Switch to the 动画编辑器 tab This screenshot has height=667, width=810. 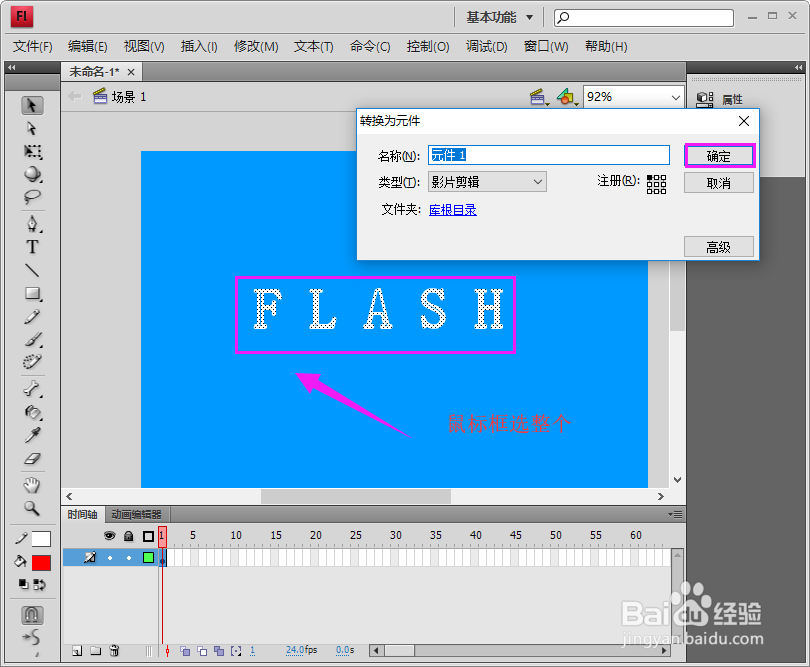pos(136,515)
